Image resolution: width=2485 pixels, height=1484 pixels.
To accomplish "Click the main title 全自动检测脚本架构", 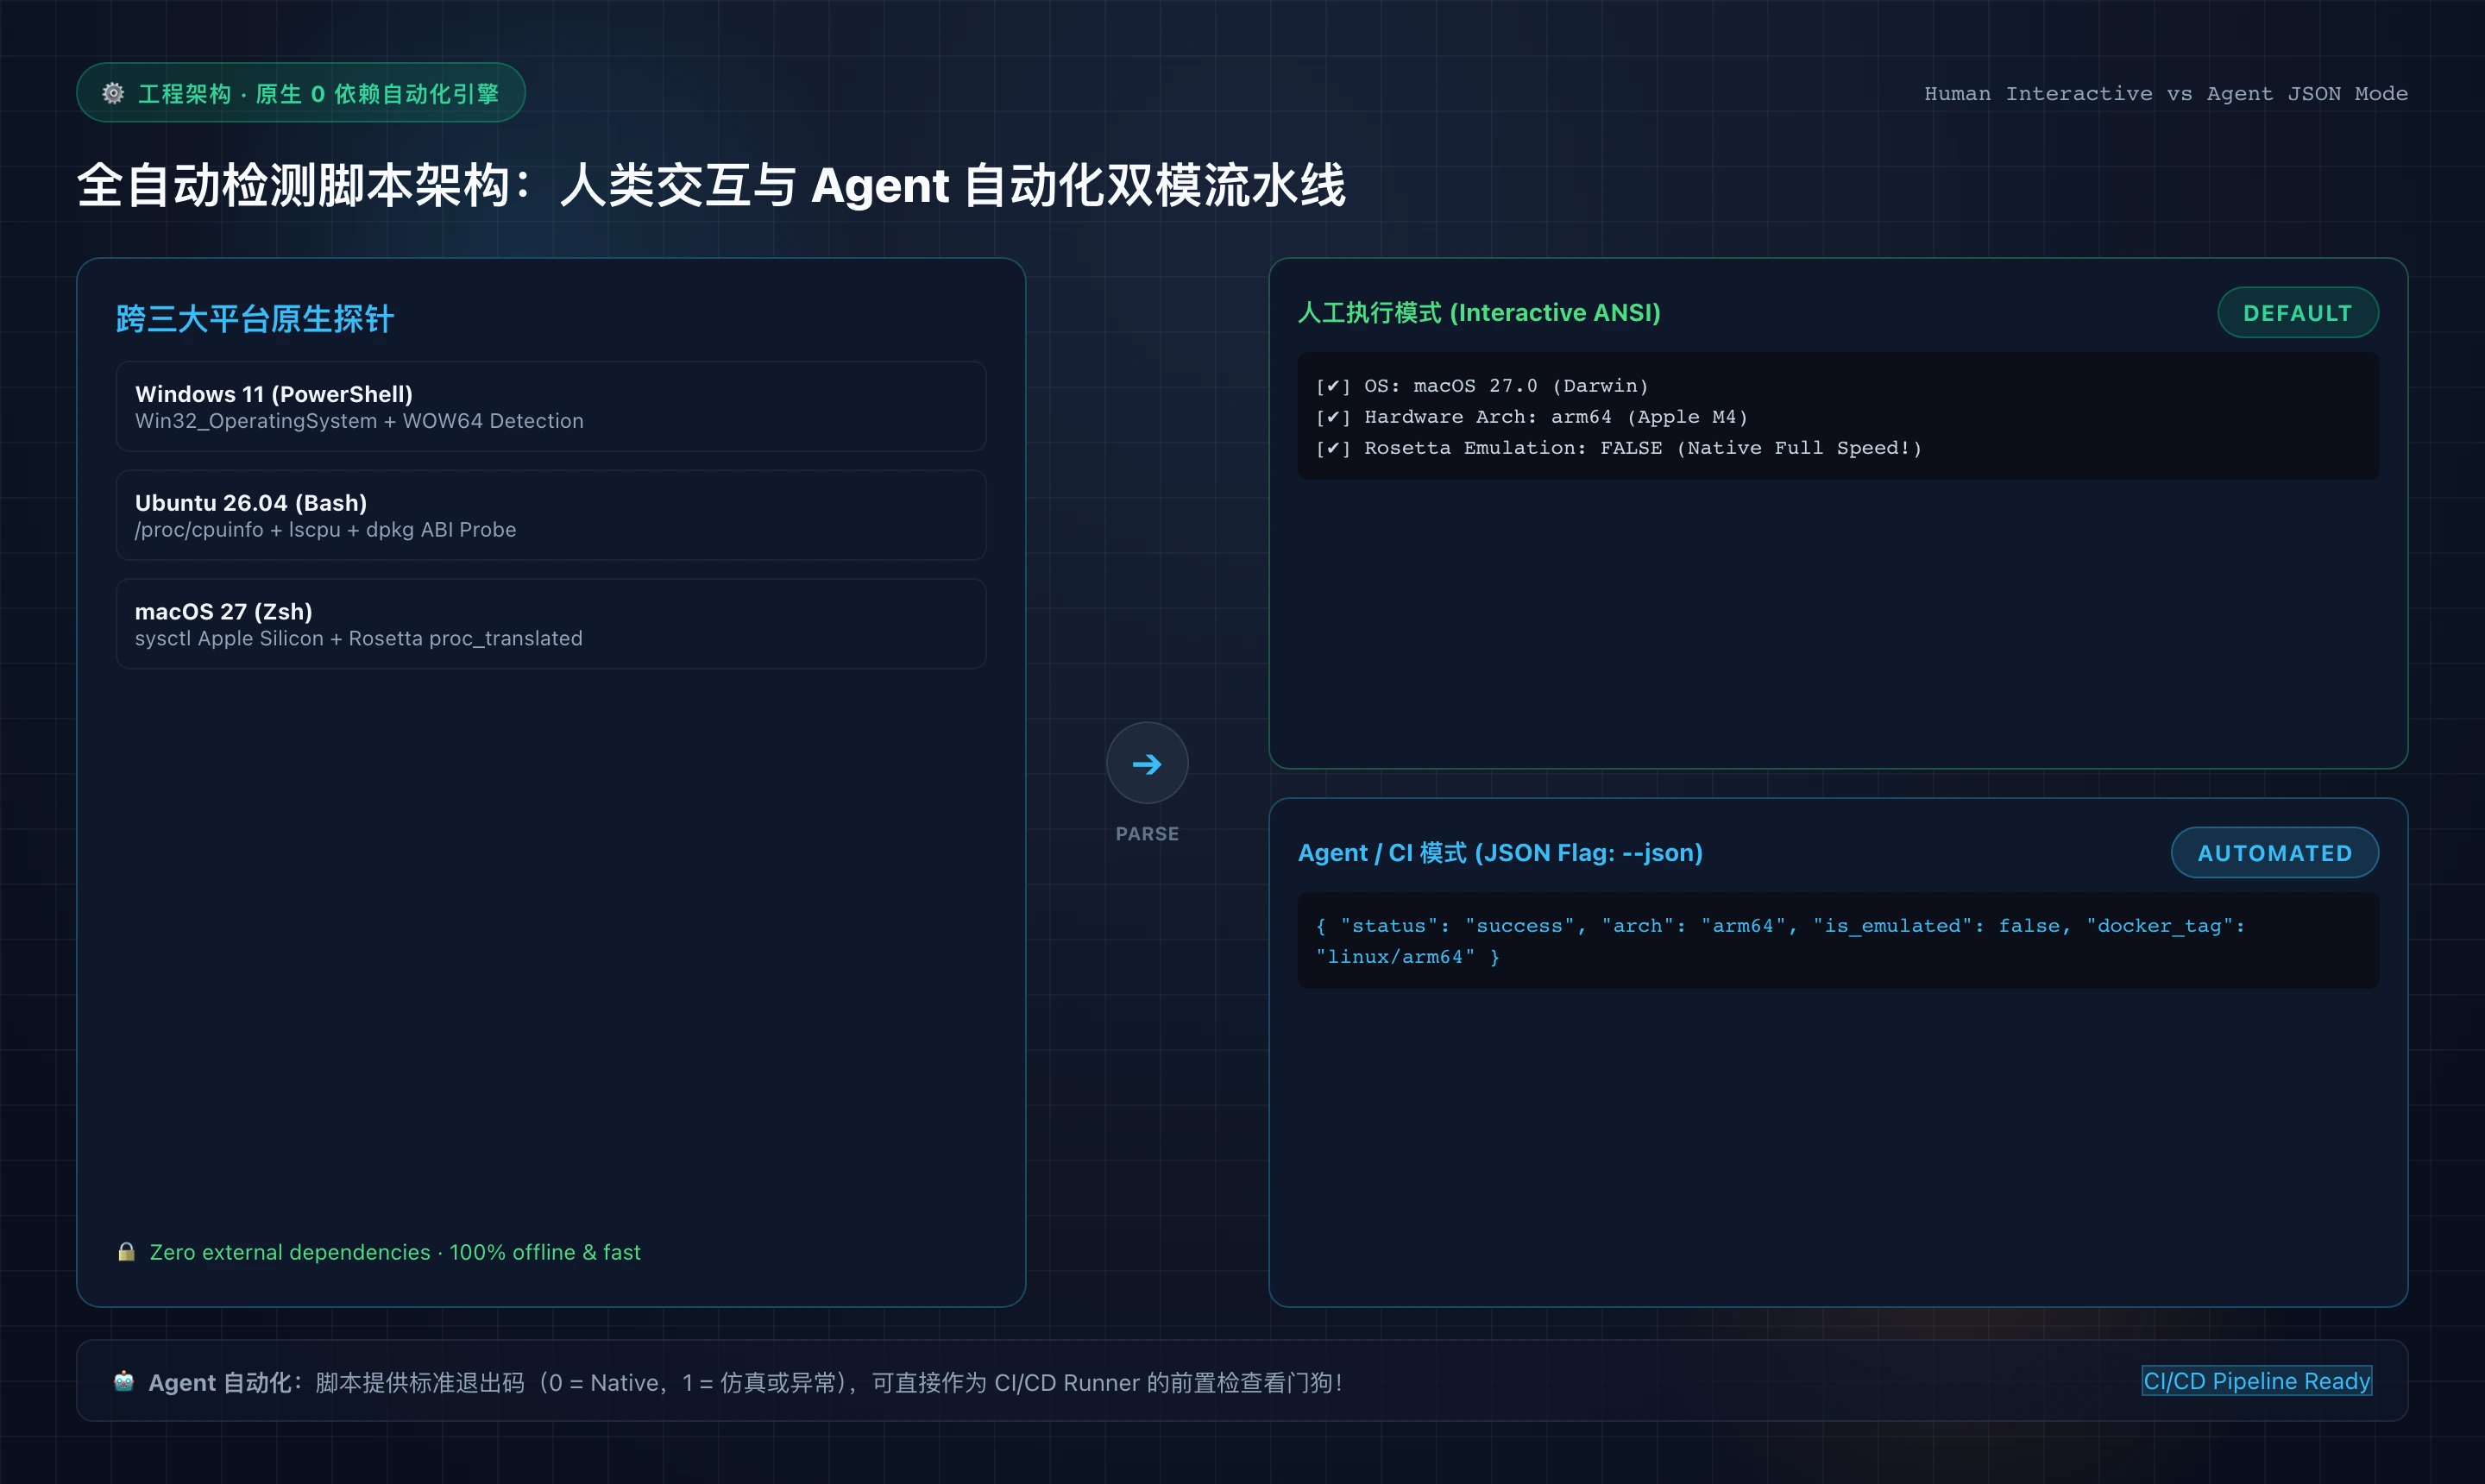I will 711,186.
